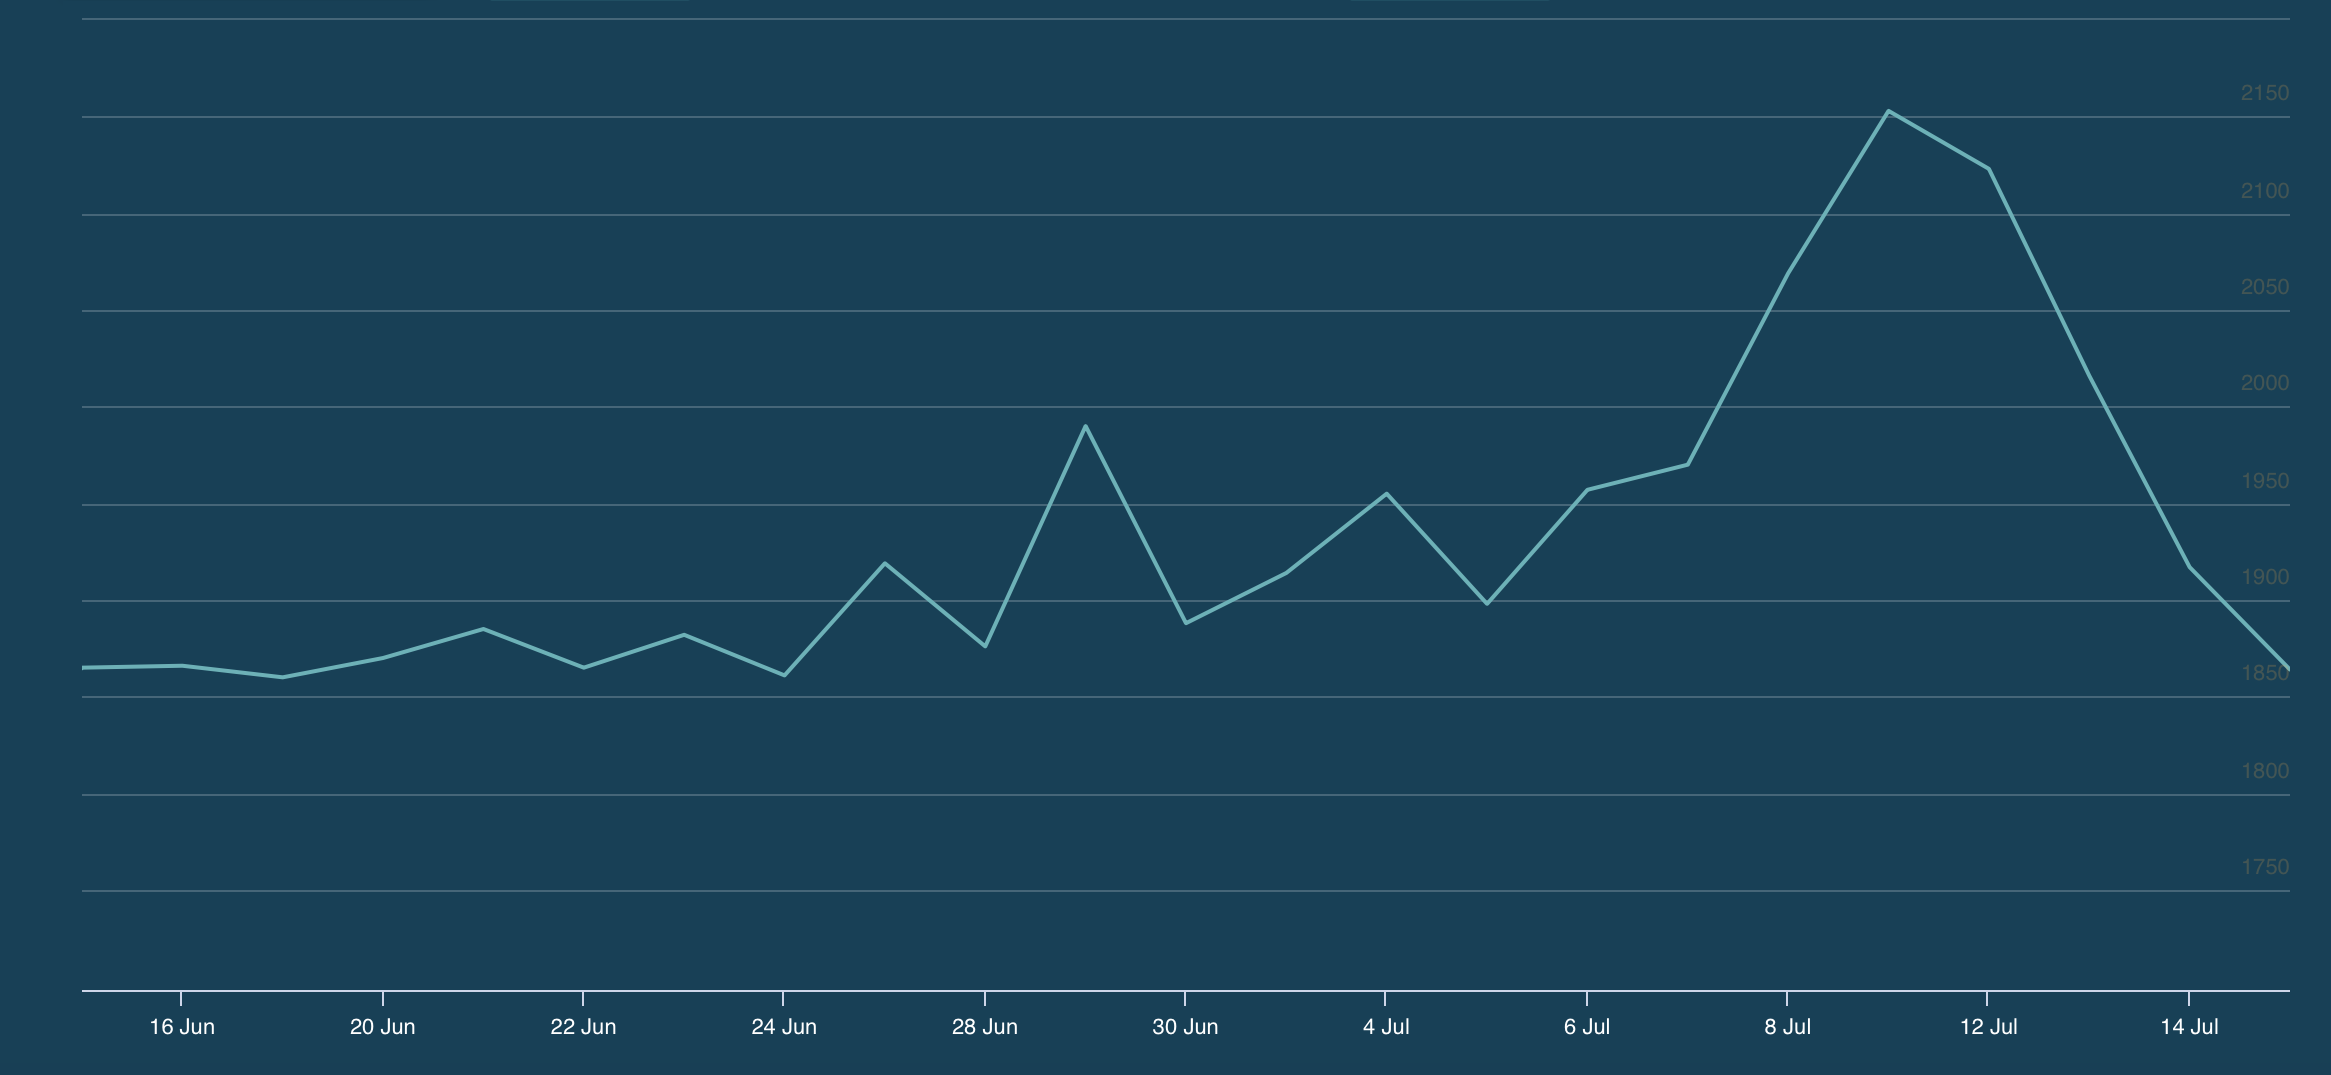The image size is (2331, 1075).
Task: Select the line point above 8 Jul
Action: pyautogui.click(x=1787, y=273)
